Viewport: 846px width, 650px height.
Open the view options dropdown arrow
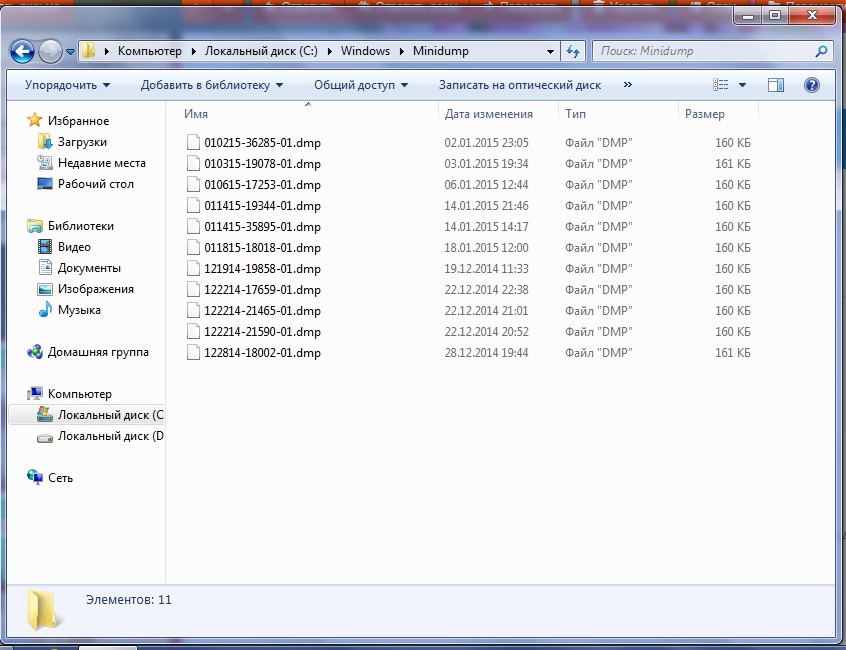pyautogui.click(x=742, y=85)
